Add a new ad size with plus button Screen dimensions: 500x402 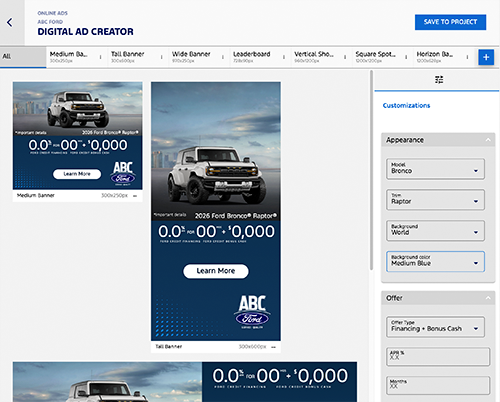[486, 57]
